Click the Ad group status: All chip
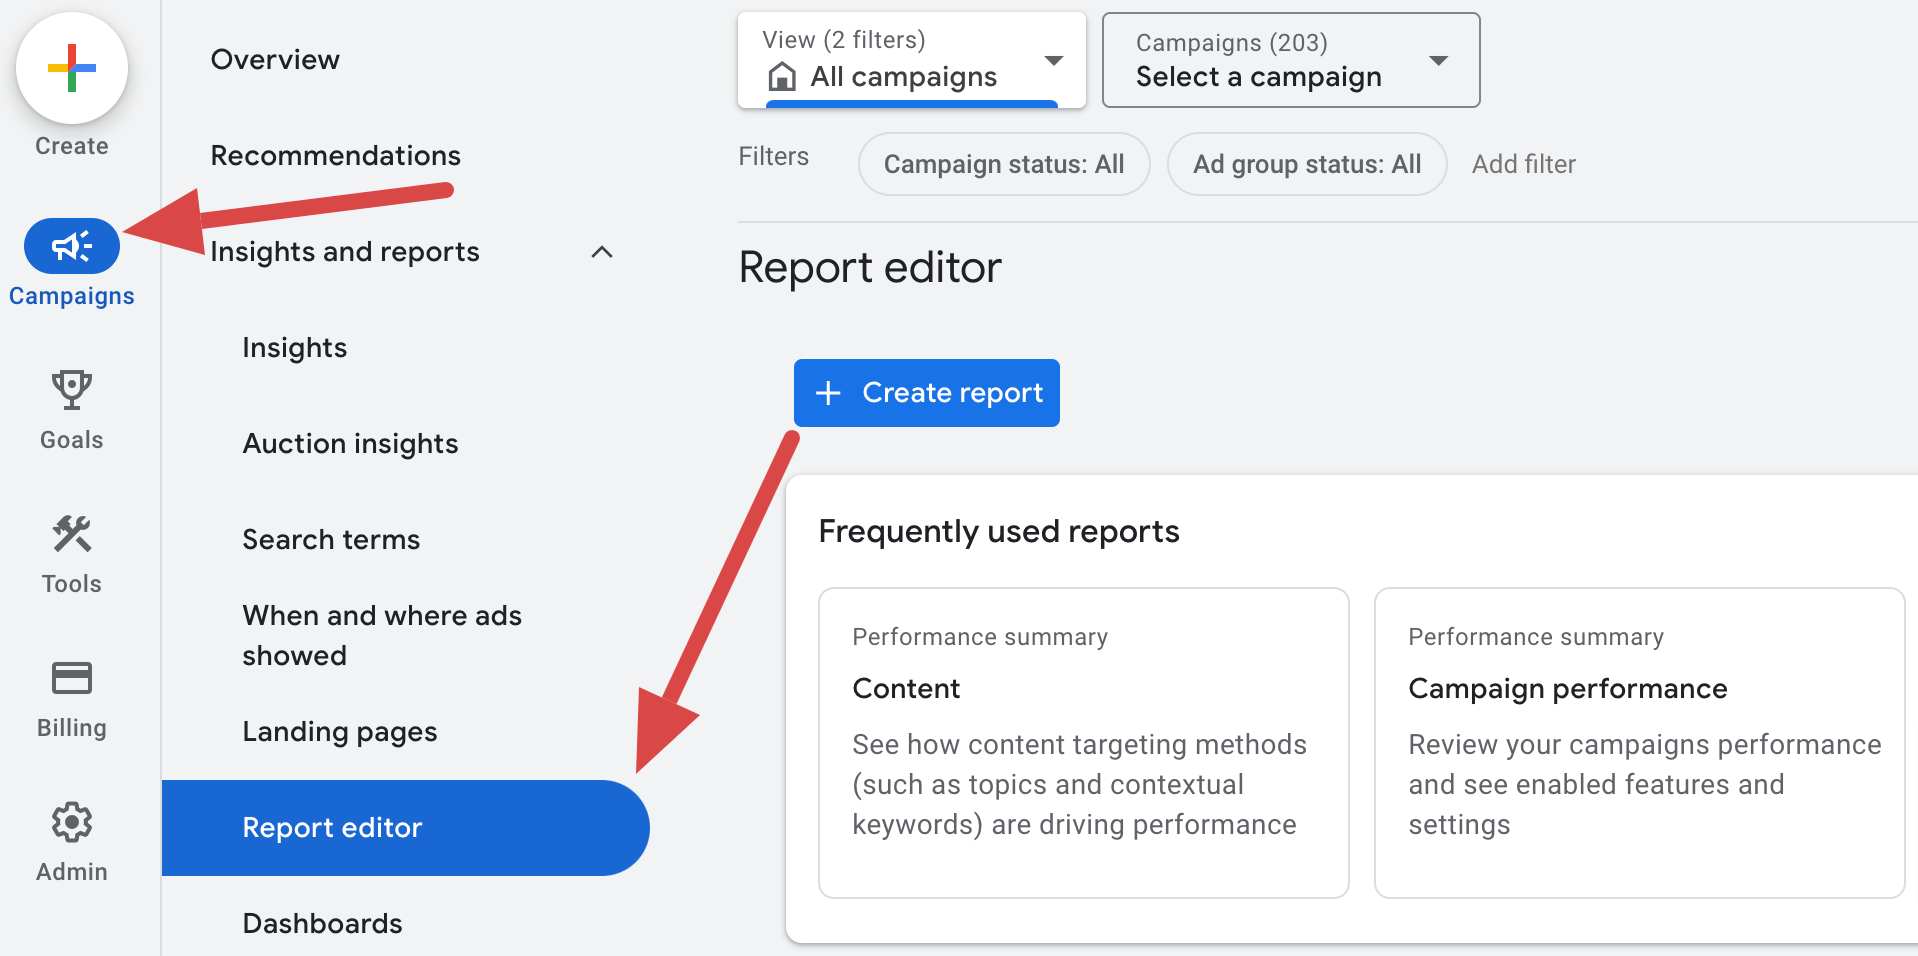1918x956 pixels. 1307,164
